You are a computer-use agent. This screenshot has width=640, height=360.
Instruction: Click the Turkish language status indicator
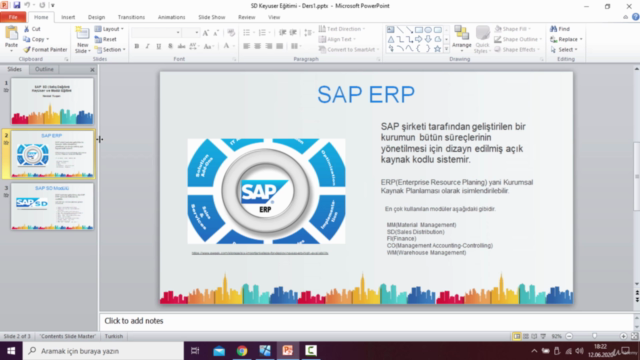pos(114,336)
